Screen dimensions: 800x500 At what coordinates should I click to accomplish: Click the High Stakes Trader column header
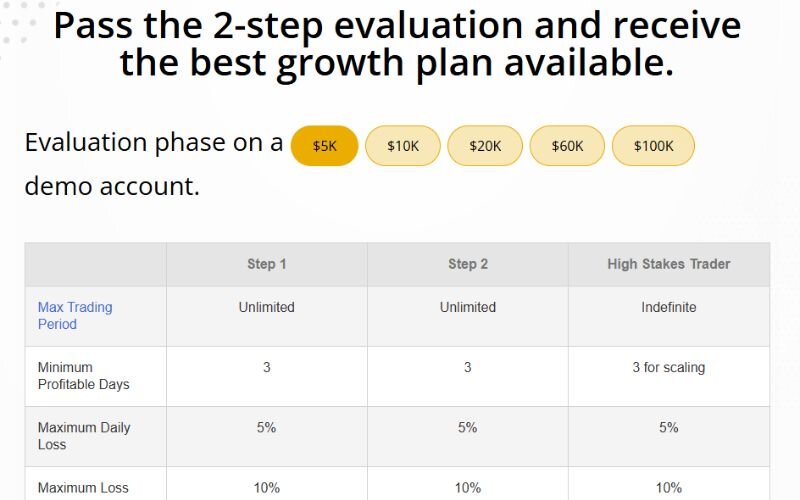tap(669, 264)
